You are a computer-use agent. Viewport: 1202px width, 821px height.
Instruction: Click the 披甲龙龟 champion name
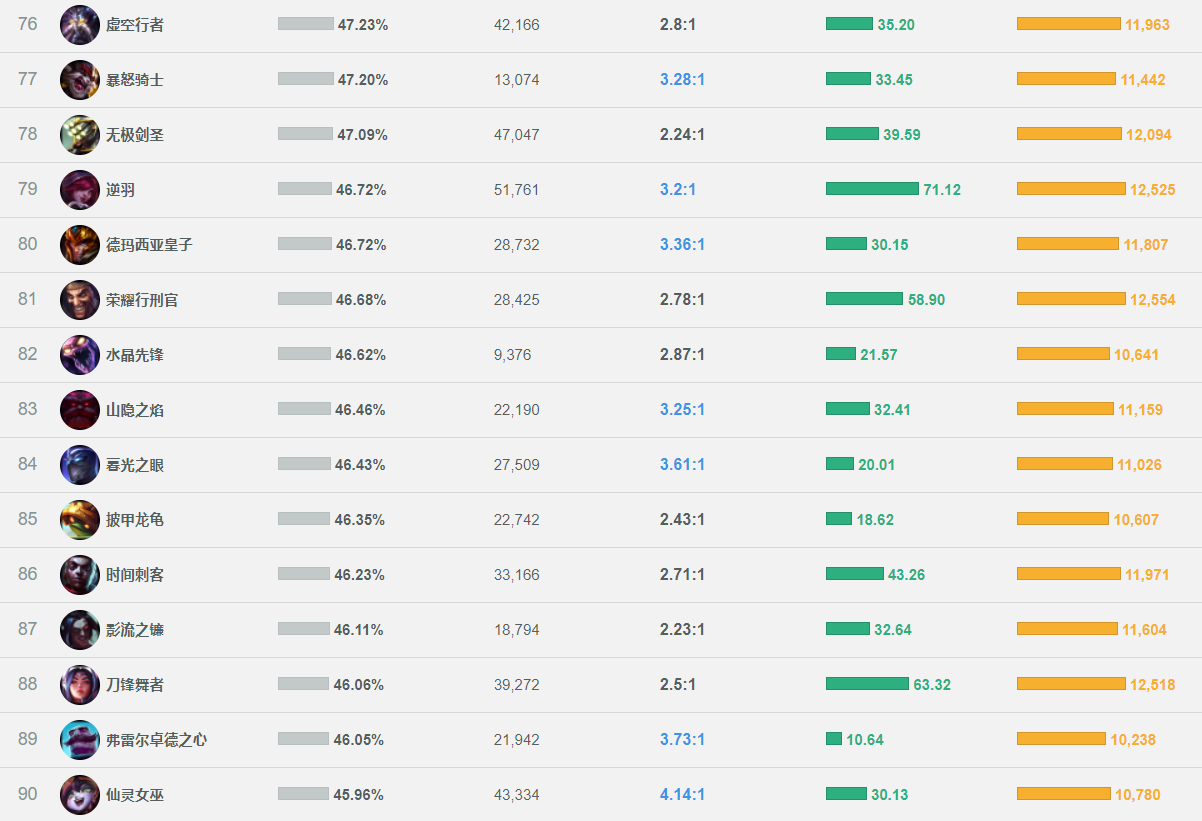coord(135,520)
